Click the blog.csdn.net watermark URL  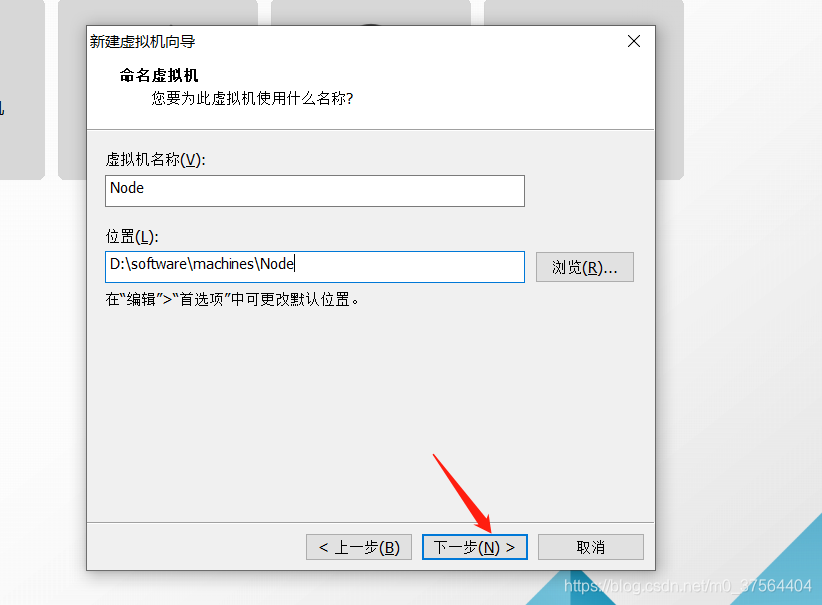click(688, 586)
